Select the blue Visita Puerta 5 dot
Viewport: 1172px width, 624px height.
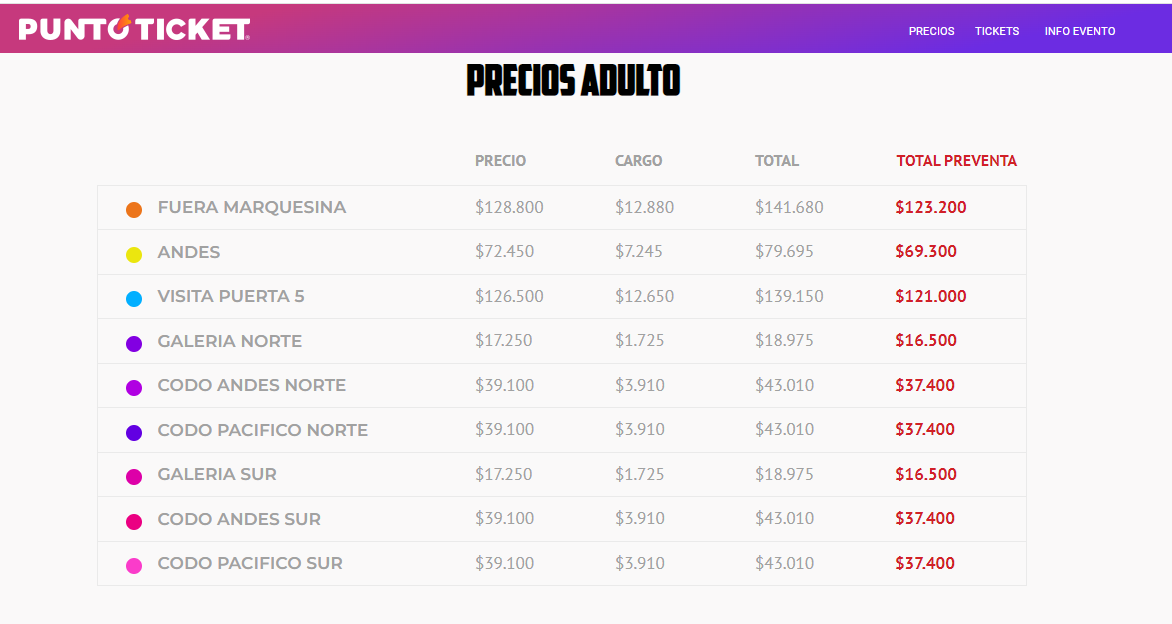pos(134,298)
